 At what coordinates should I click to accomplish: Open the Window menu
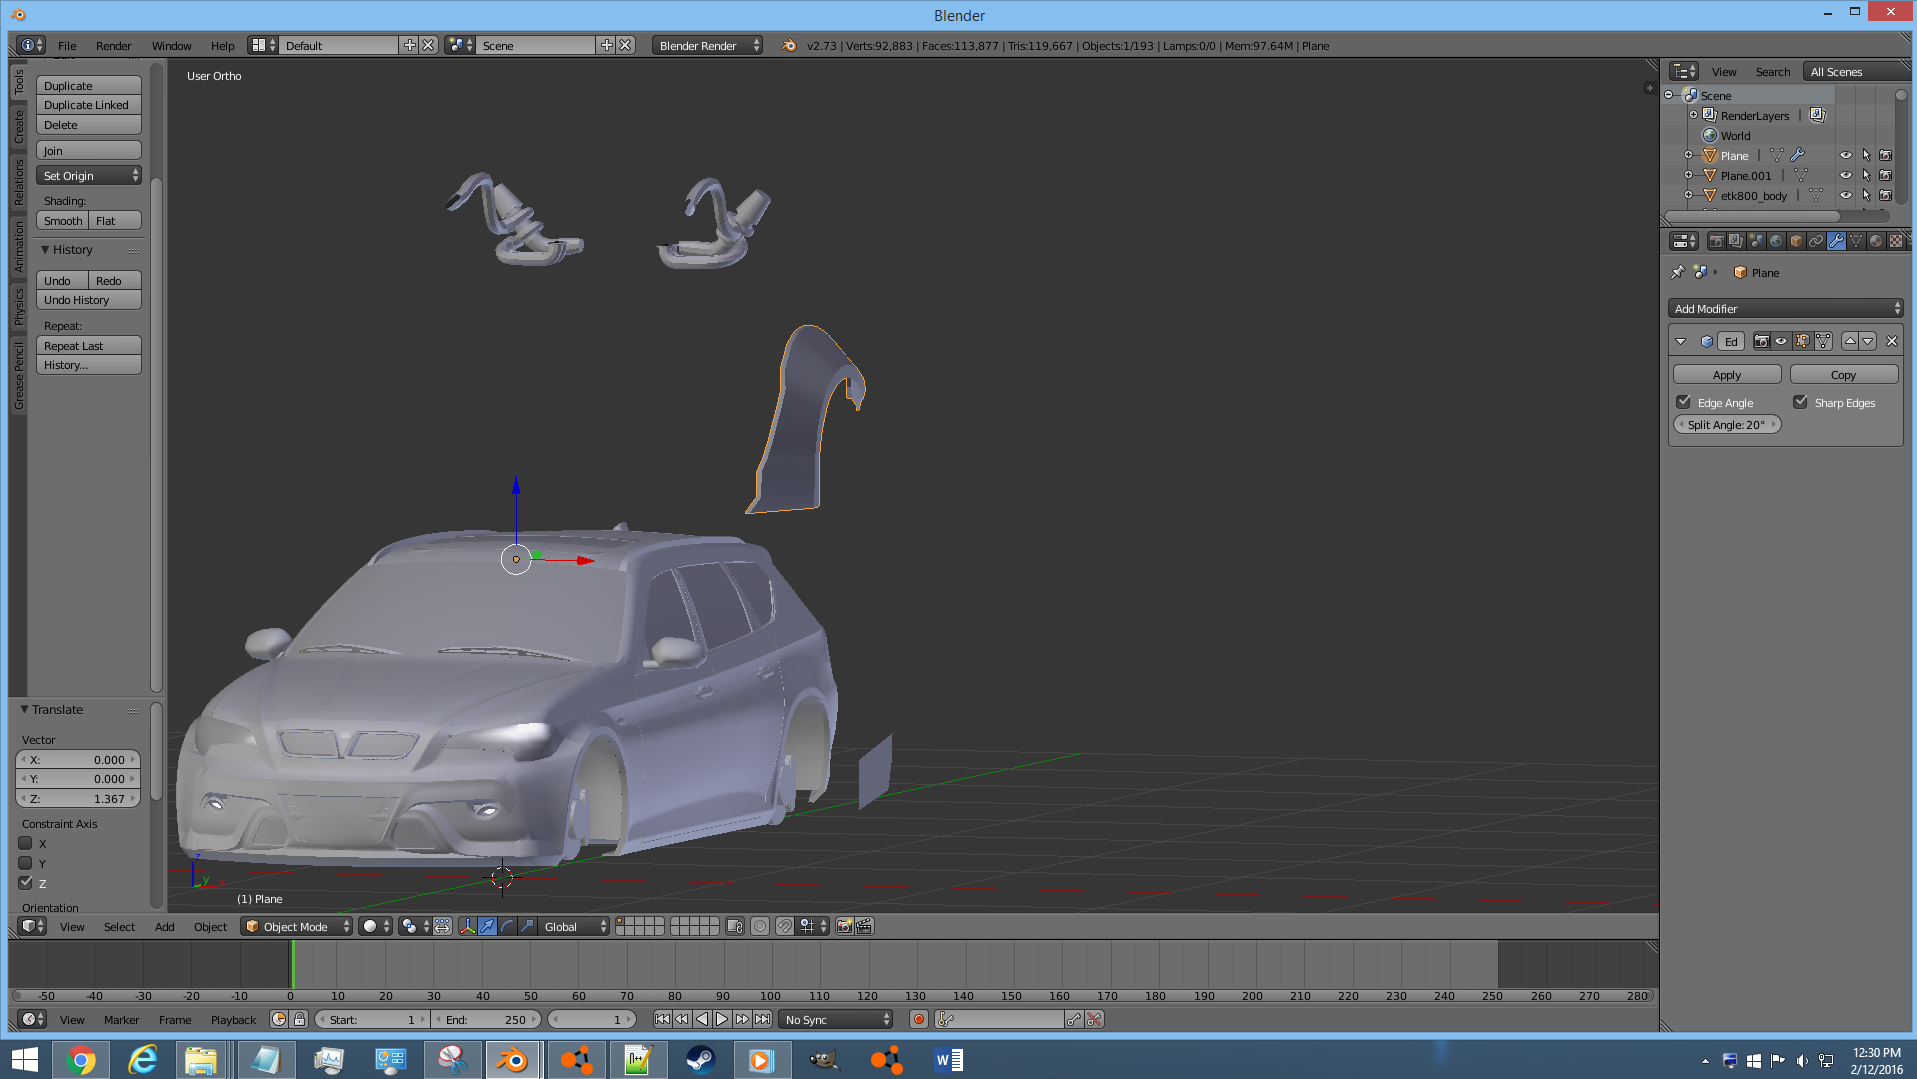click(171, 46)
